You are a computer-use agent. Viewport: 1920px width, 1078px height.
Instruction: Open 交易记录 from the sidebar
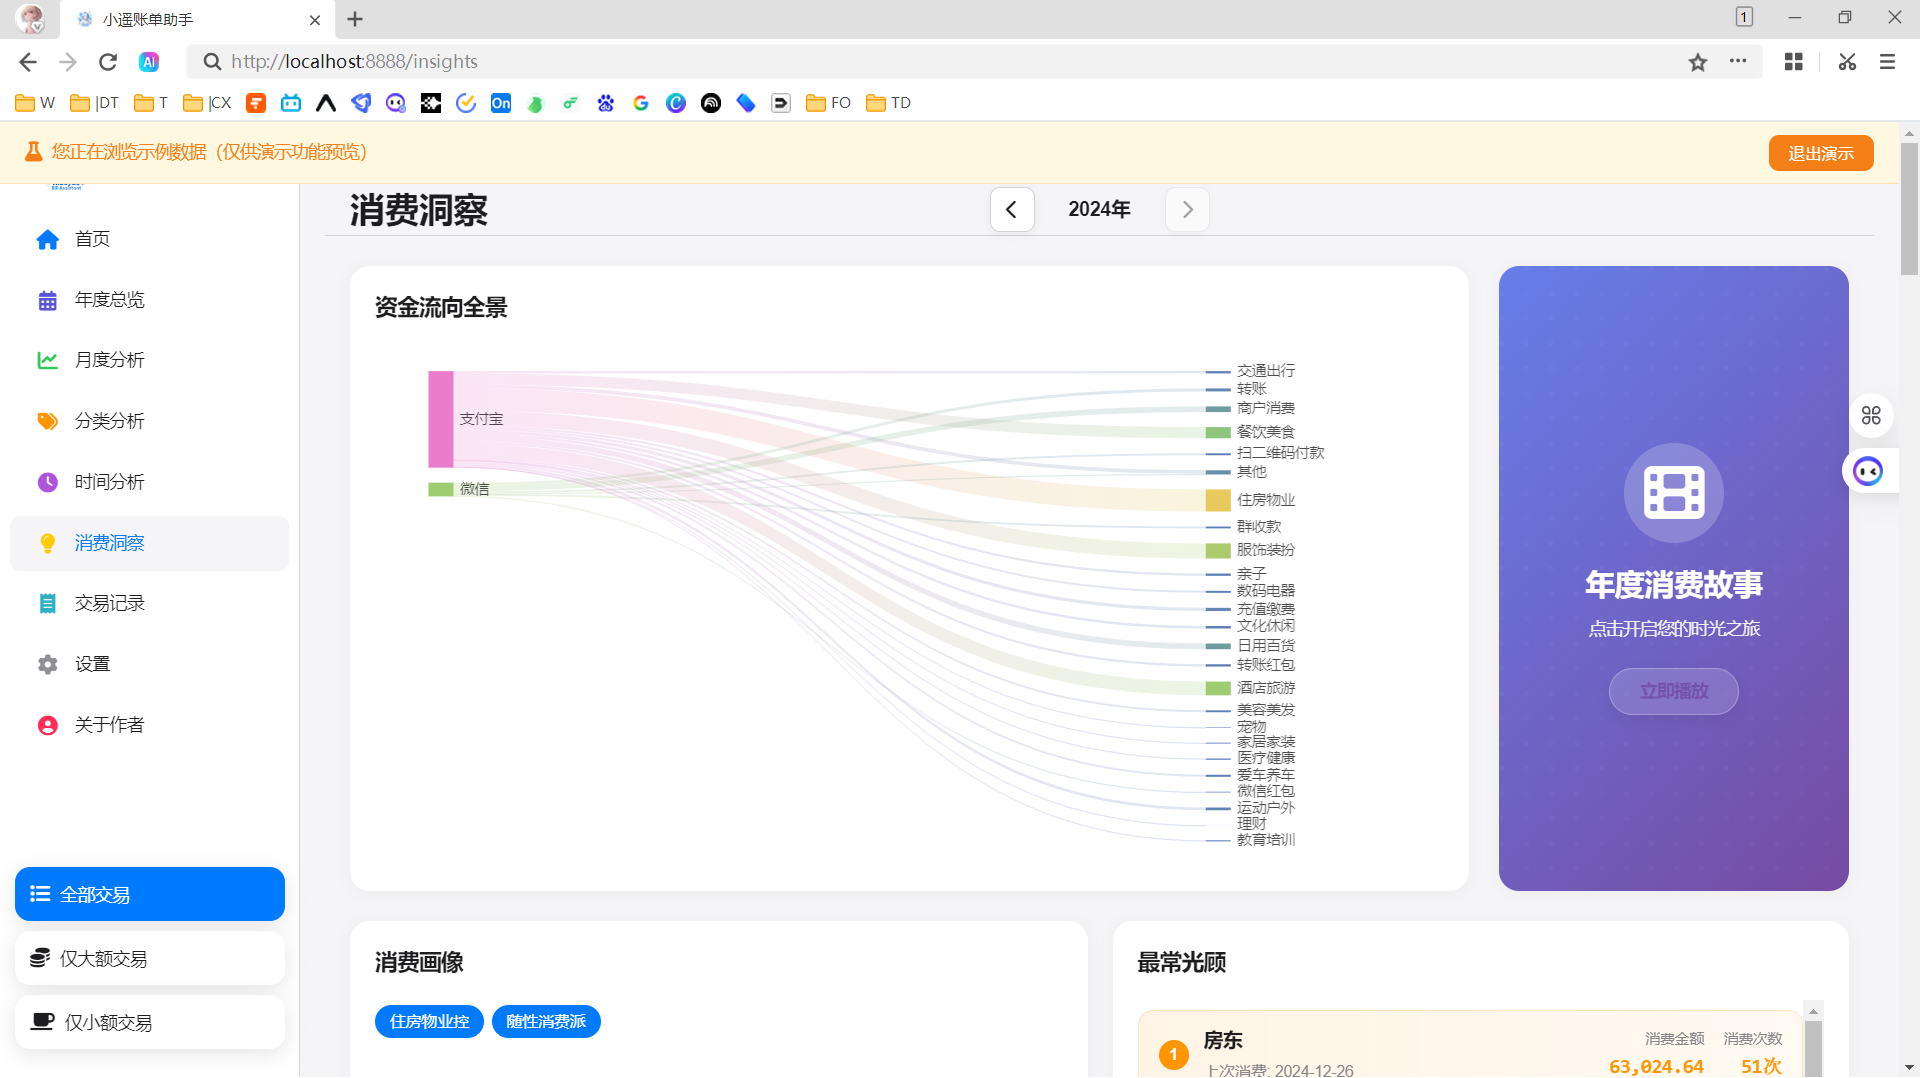tap(109, 604)
